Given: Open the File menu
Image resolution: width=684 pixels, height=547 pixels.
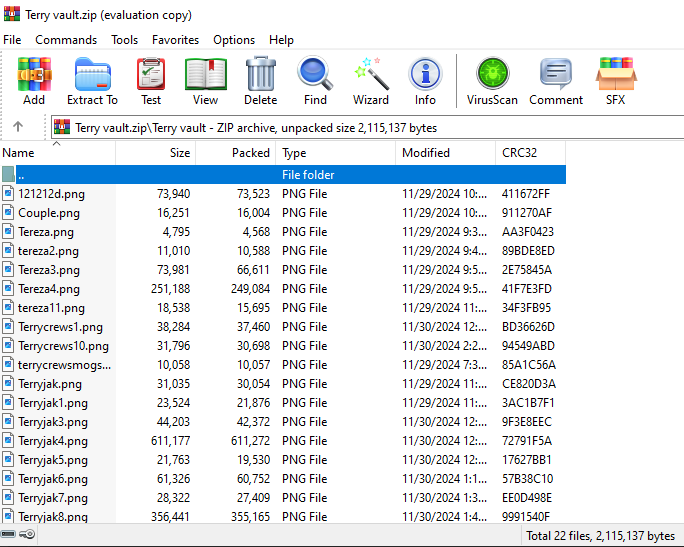Looking at the screenshot, I should point(12,40).
